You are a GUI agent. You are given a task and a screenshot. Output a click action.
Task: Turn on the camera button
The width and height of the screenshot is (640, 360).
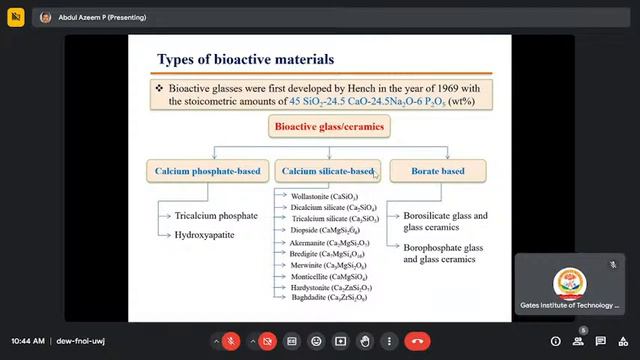[x=267, y=341]
